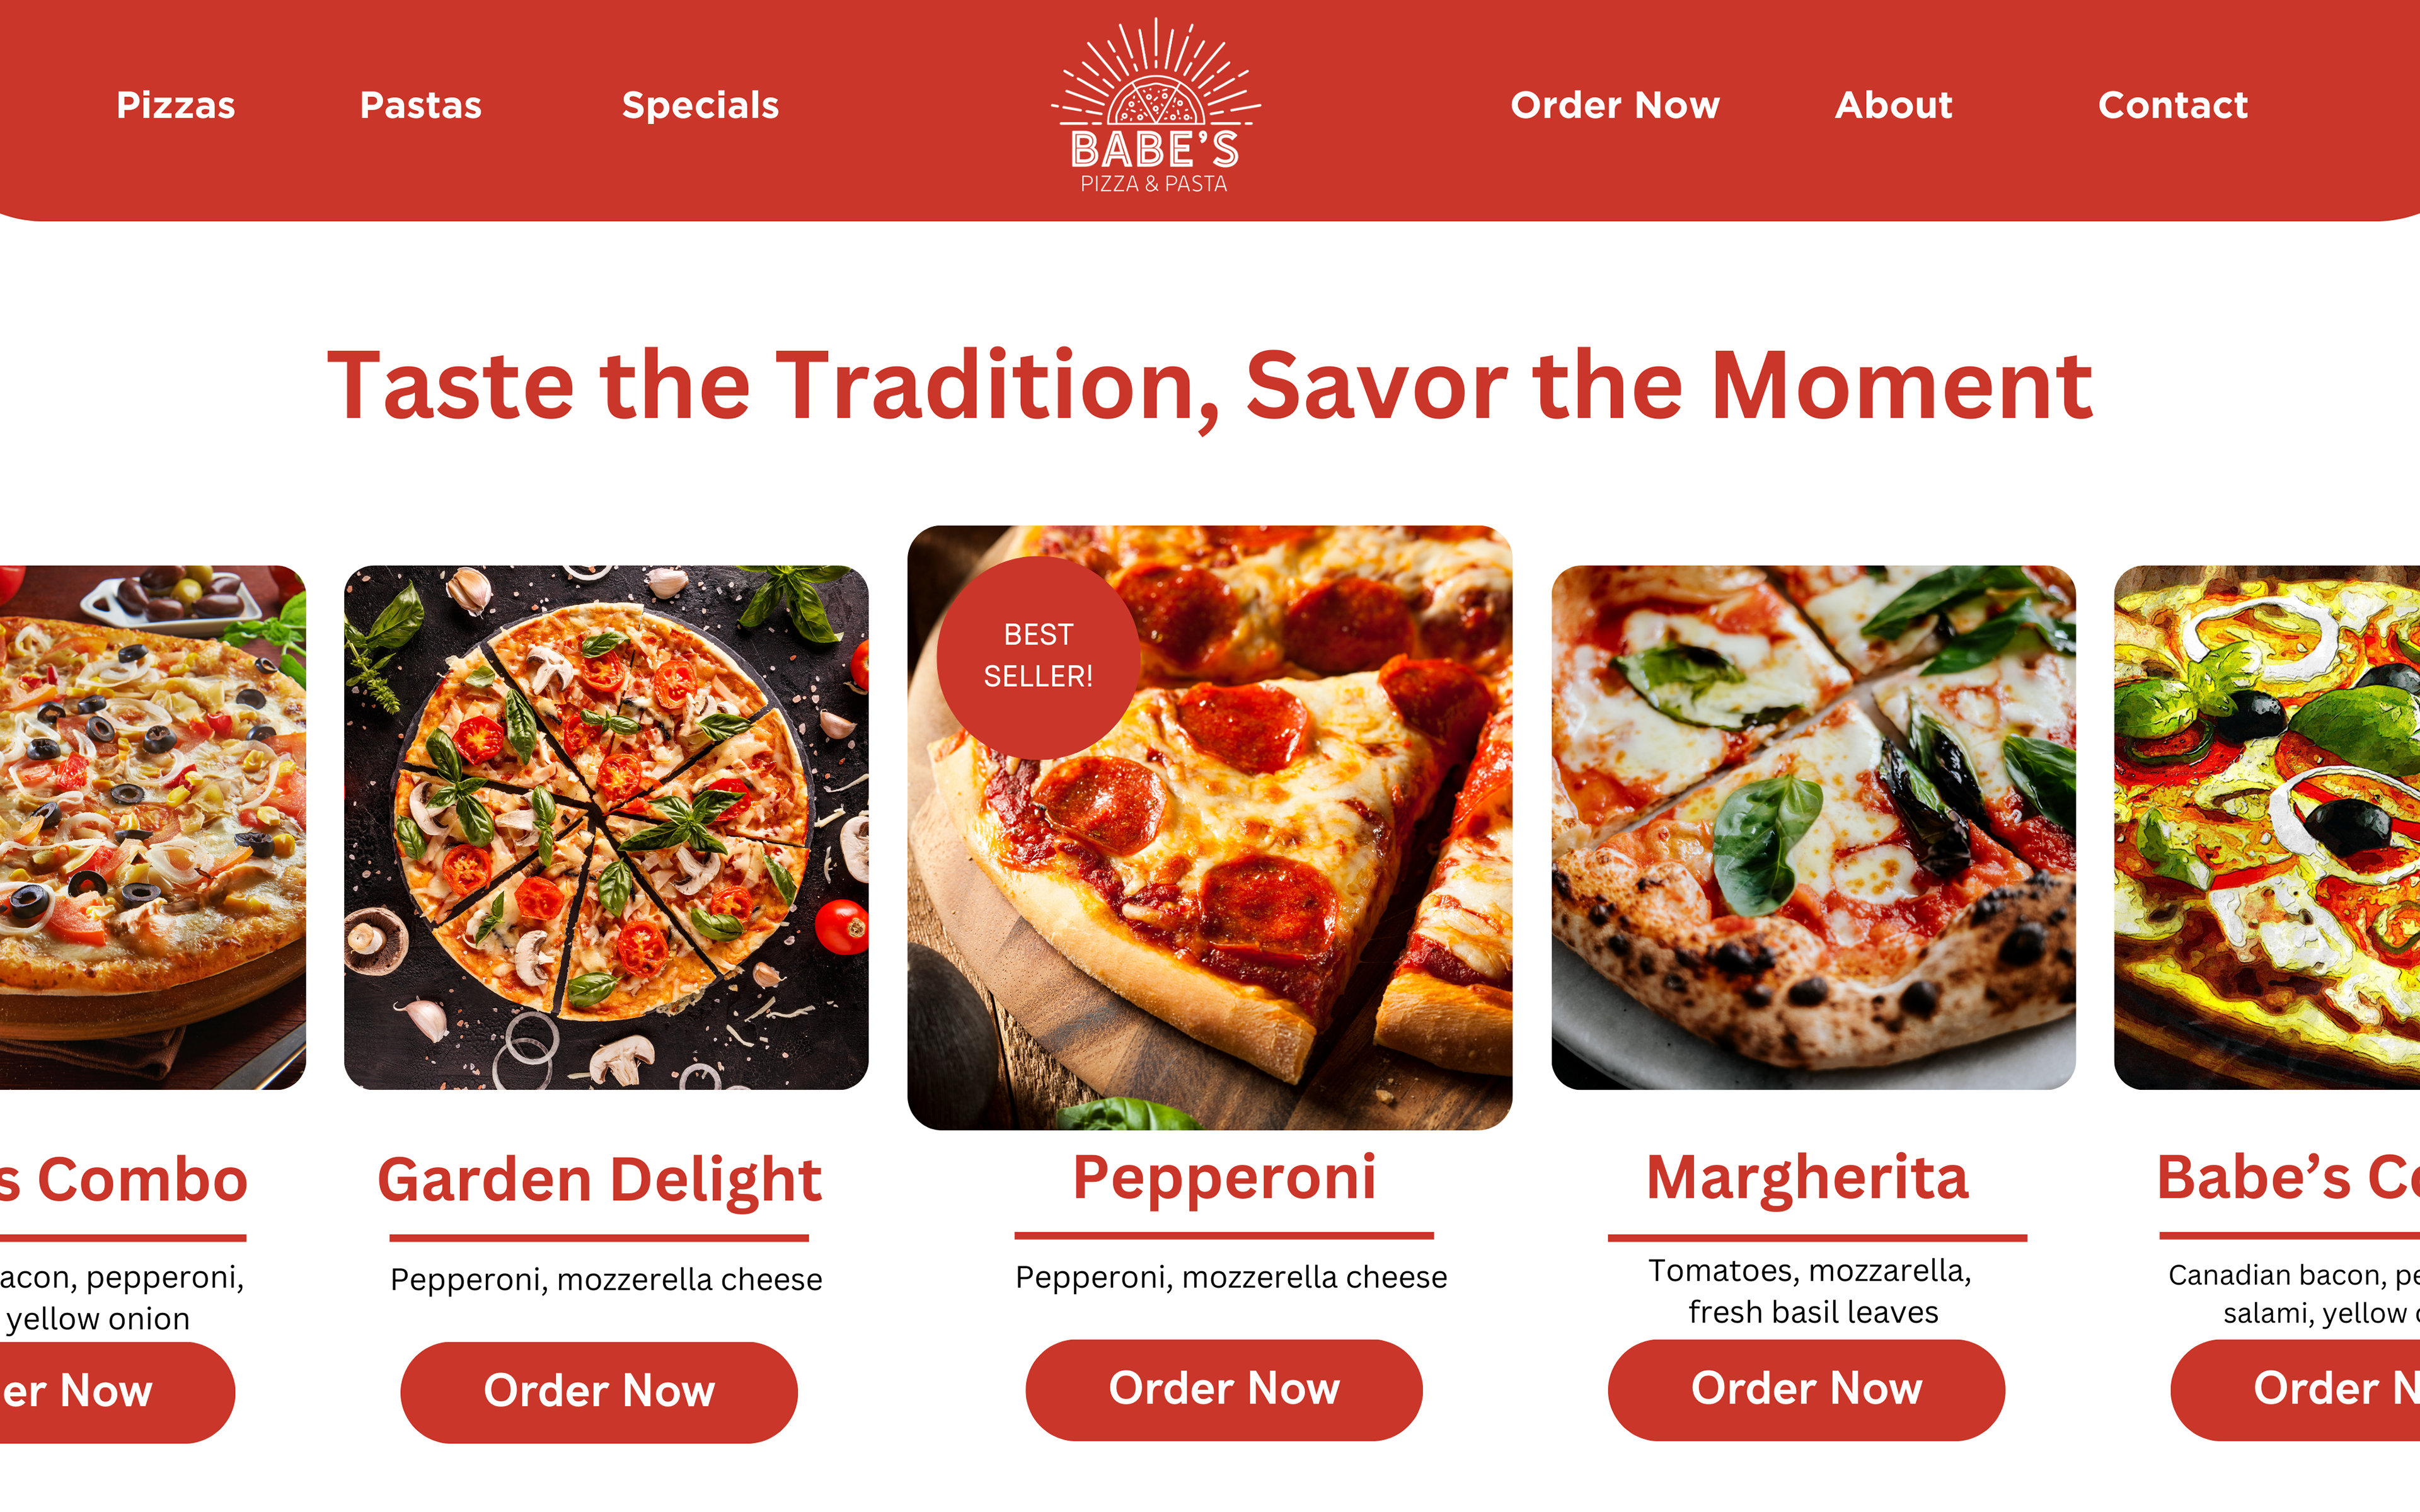The height and width of the screenshot is (1512, 2420).
Task: Click Order Now under Babe's Combo on the right
Action: [2295, 1389]
